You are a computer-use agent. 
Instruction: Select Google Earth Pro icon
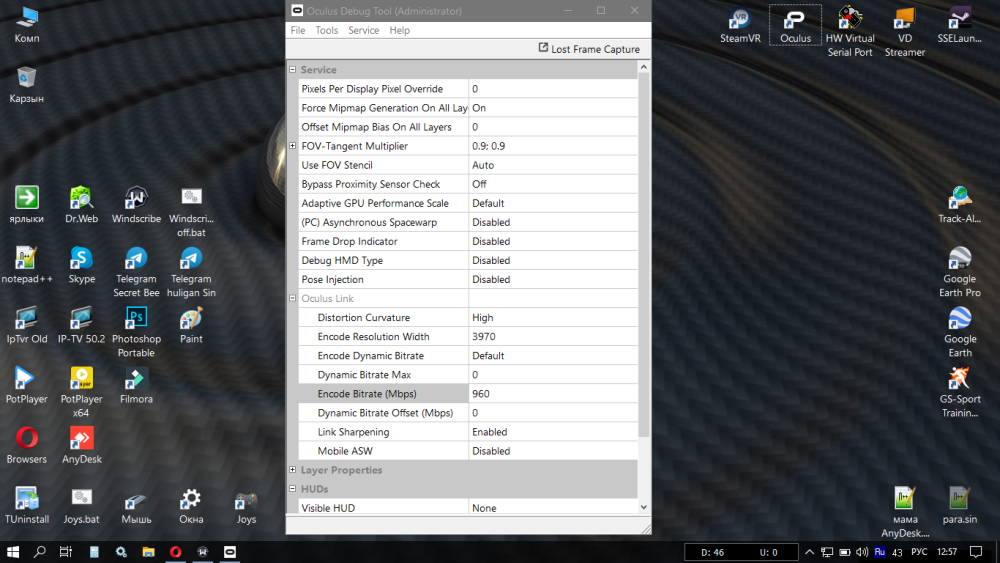[959, 272]
